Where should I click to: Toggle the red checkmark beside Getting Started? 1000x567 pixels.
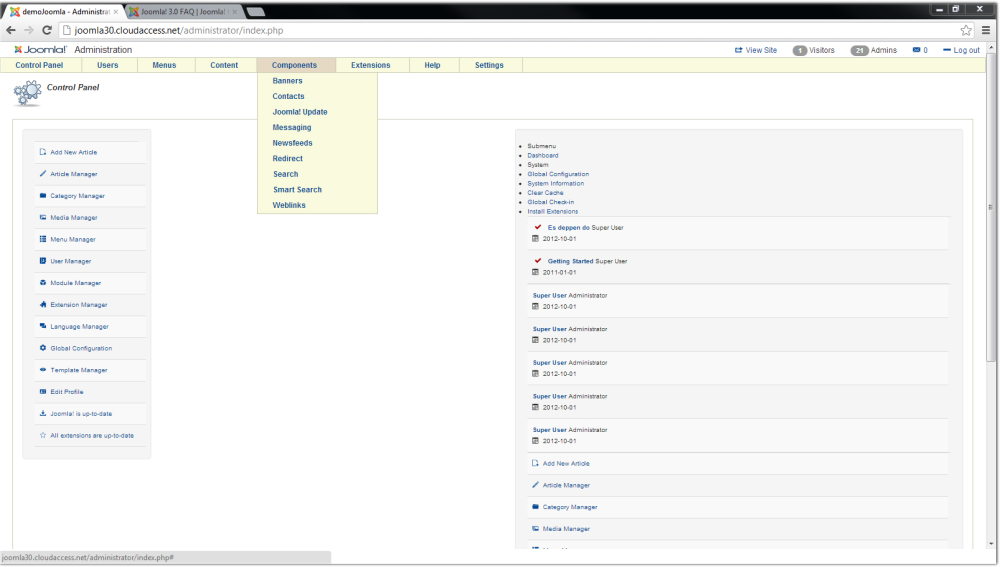point(537,261)
